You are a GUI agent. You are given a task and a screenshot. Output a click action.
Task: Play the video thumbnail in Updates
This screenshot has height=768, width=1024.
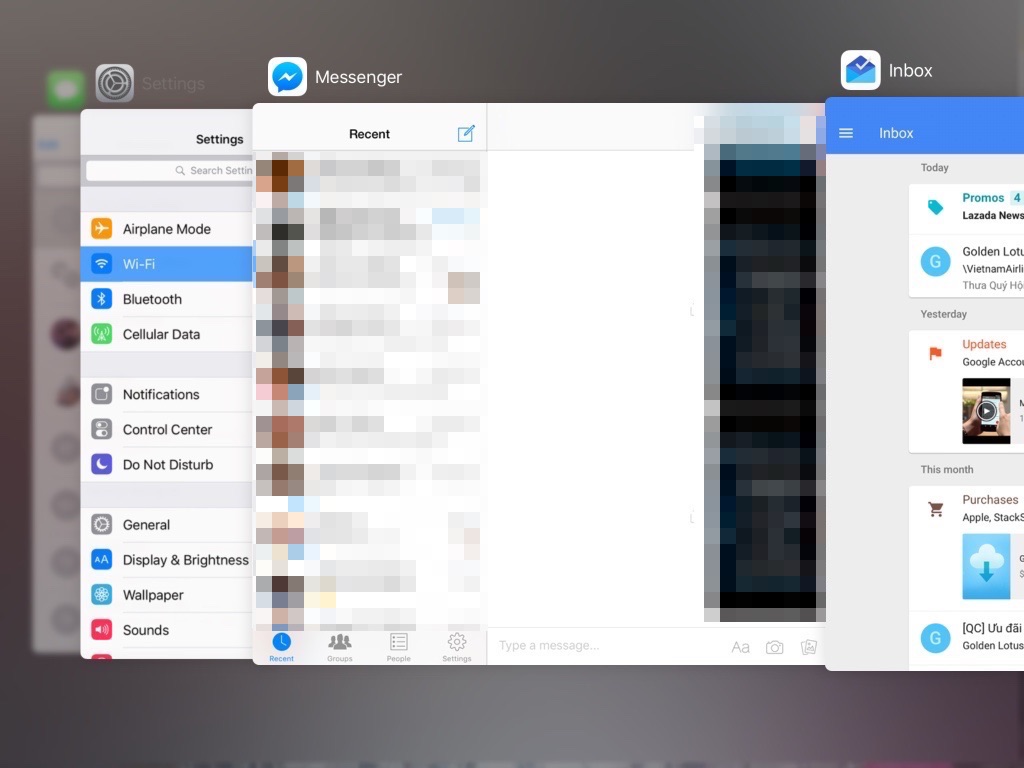987,410
